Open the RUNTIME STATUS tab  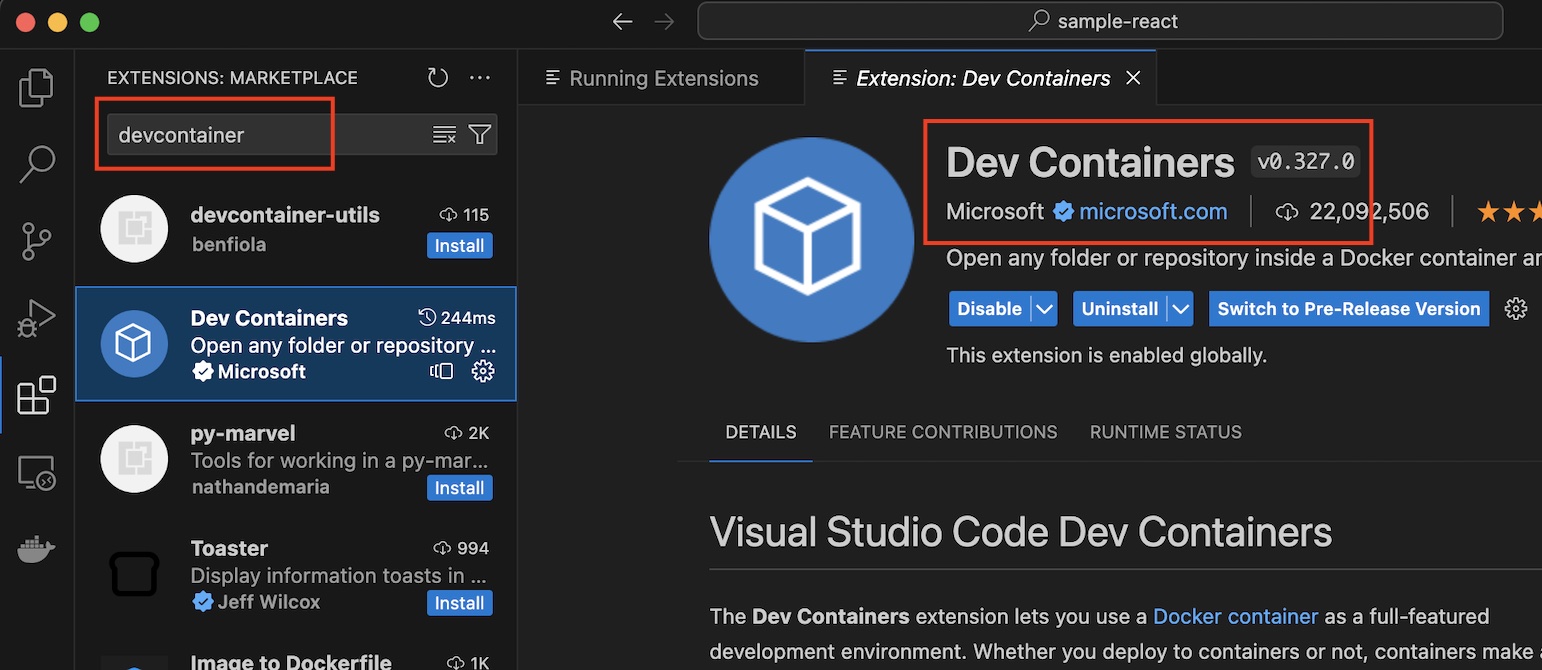pos(1166,432)
